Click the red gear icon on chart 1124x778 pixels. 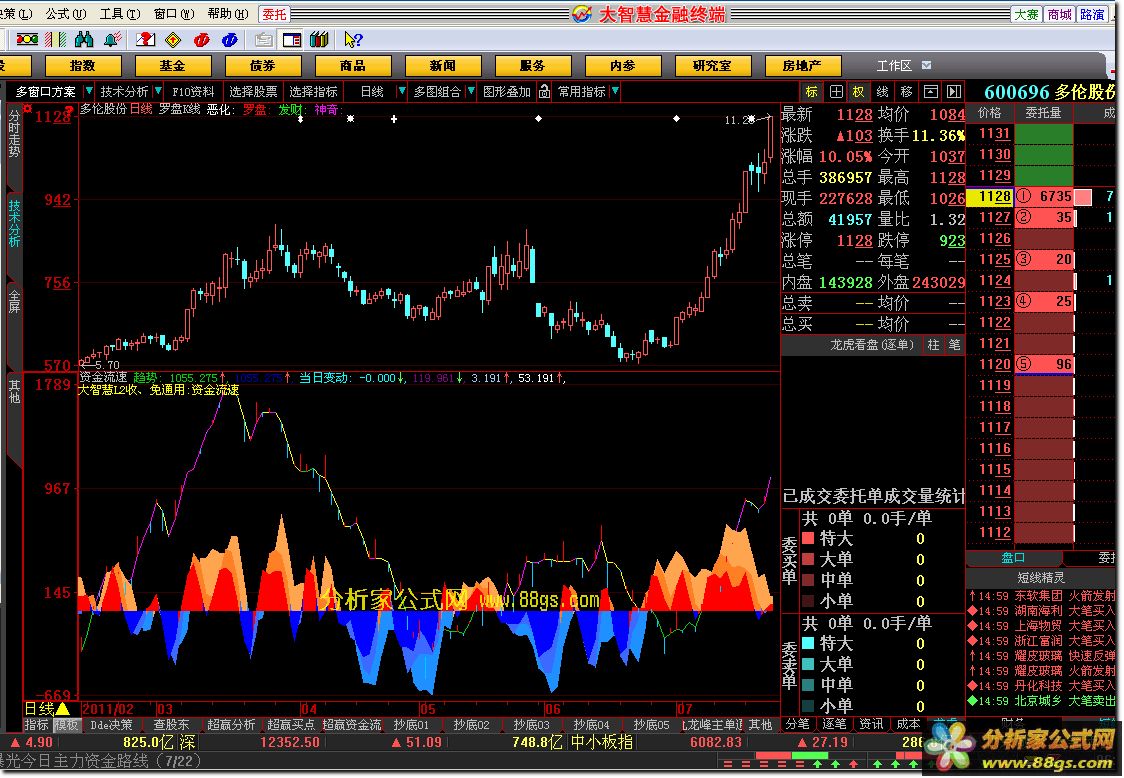point(27,108)
